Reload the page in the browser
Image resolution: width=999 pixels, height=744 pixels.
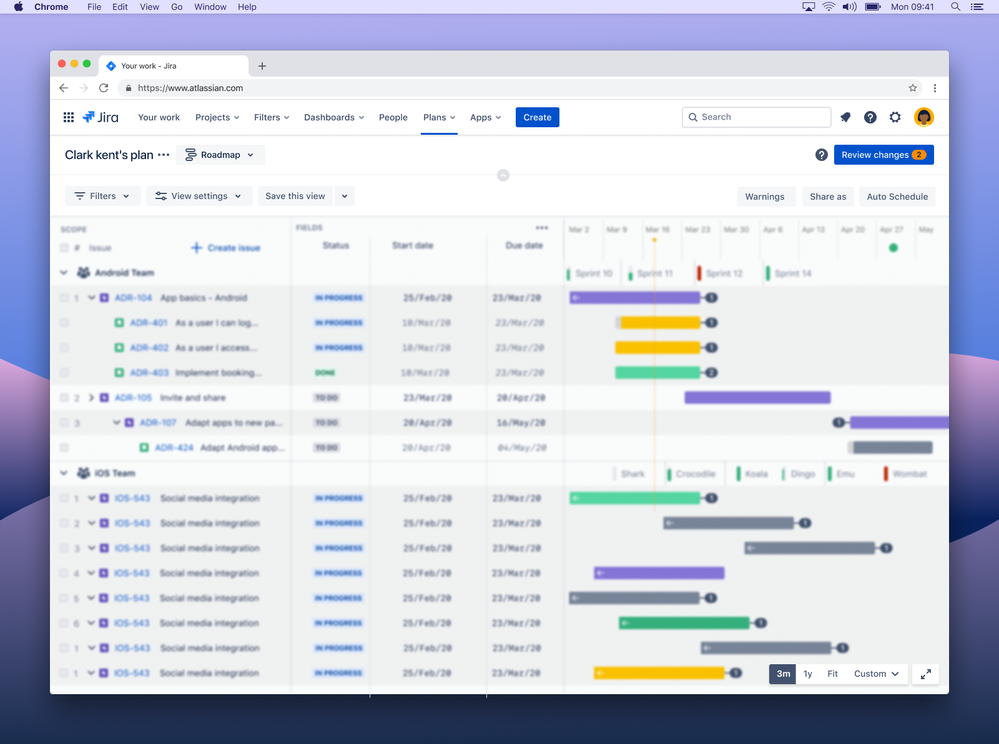pyautogui.click(x=104, y=88)
